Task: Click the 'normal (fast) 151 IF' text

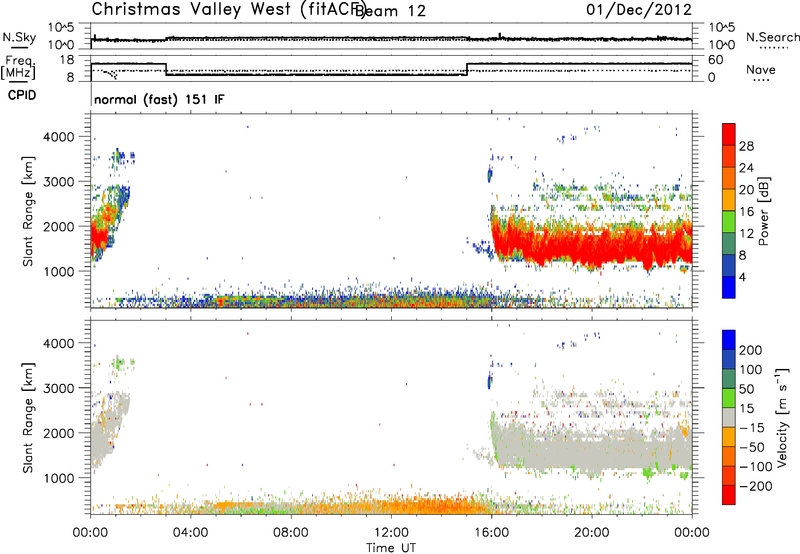Action: pyautogui.click(x=159, y=100)
